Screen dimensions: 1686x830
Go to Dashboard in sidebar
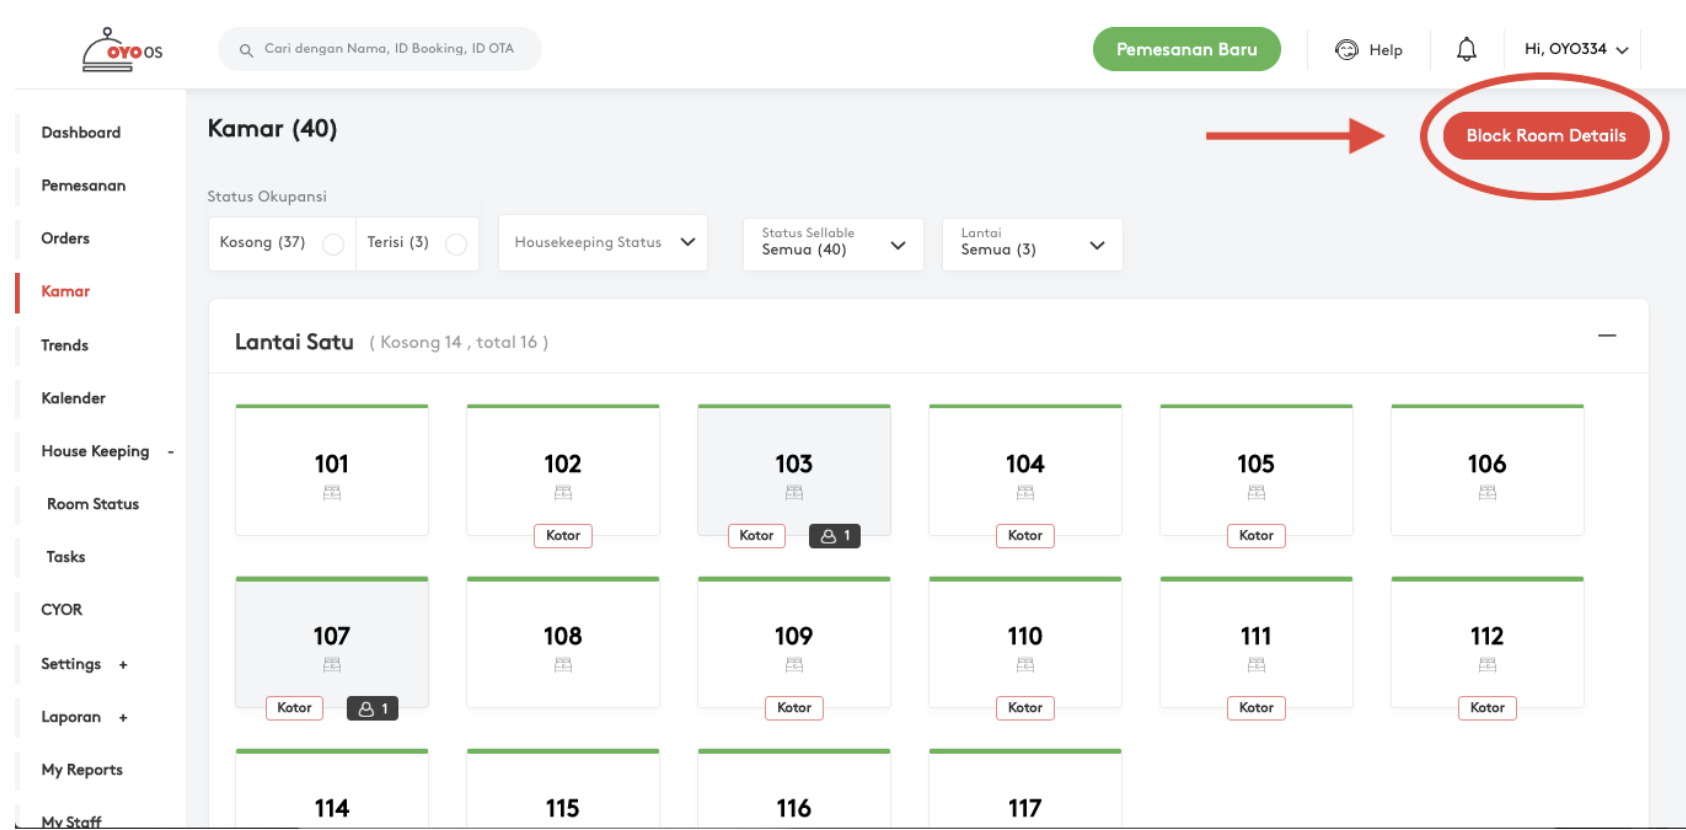click(81, 133)
